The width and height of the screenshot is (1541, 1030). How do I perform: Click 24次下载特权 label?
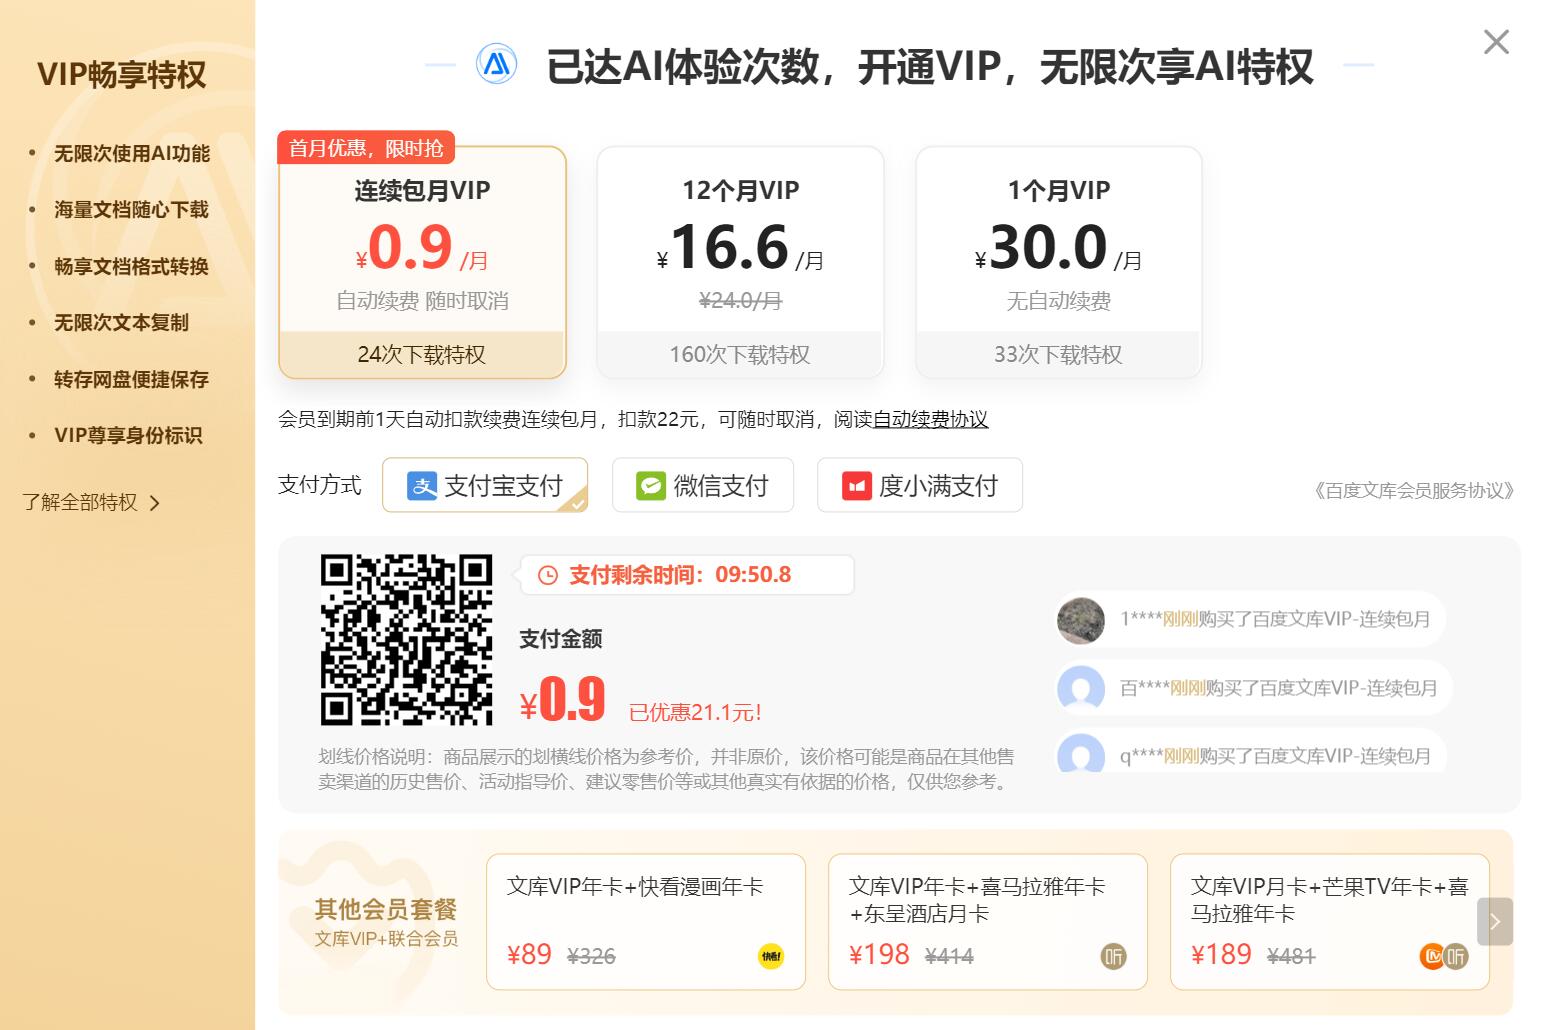(422, 354)
